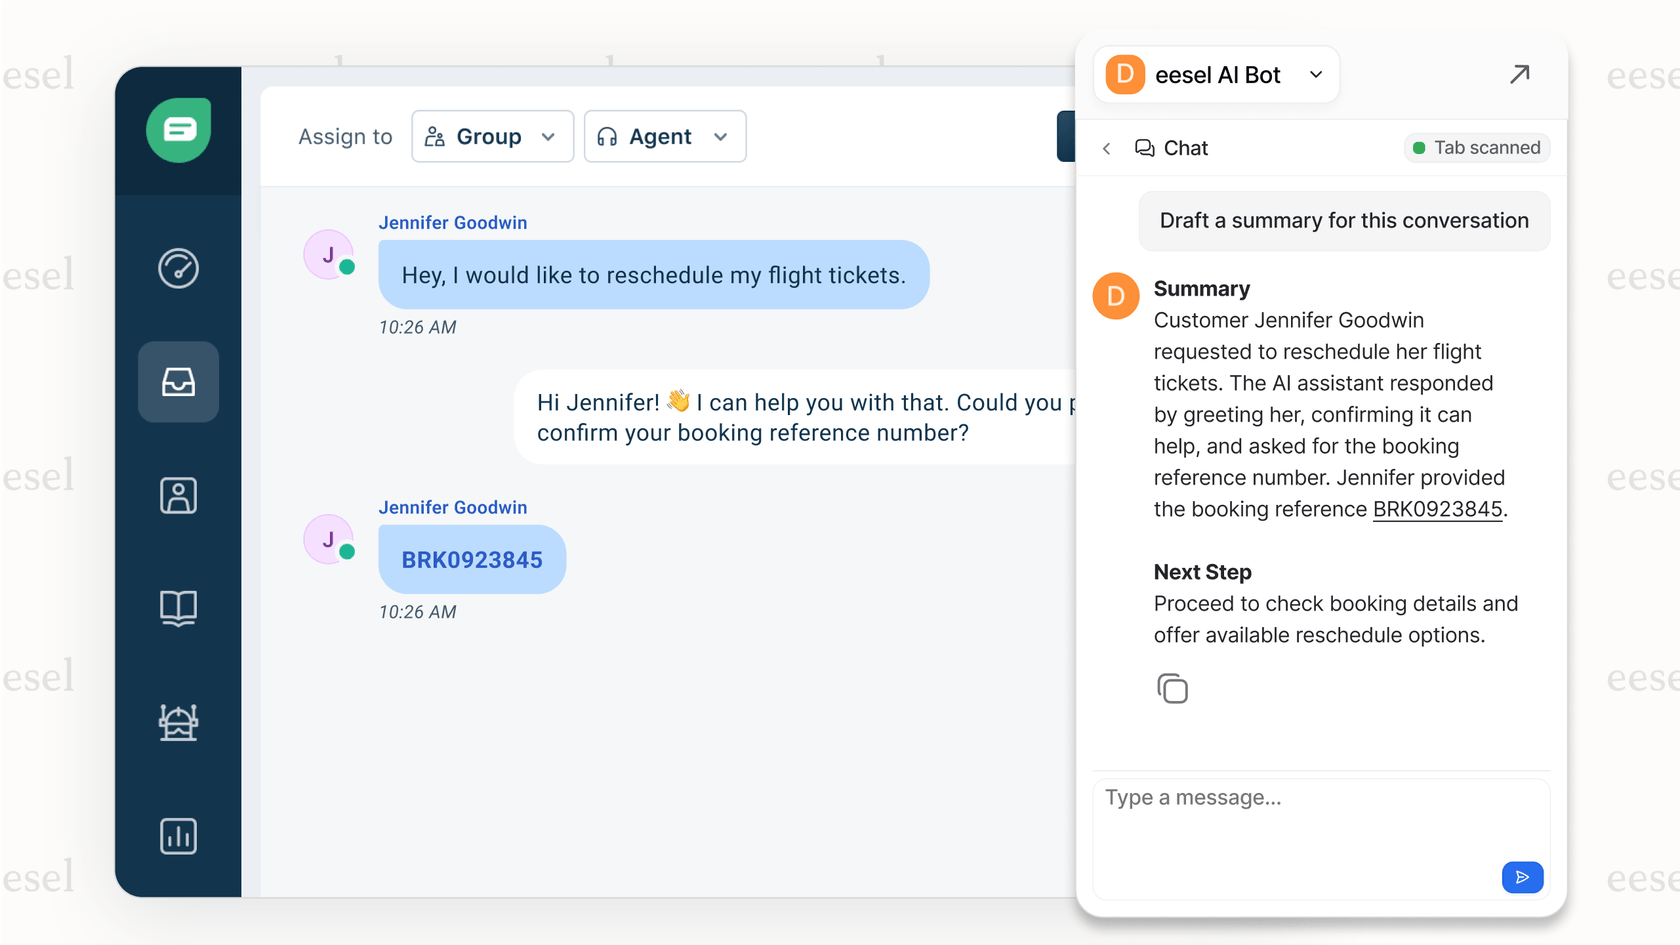Click the BRK0923845 booking reference link

(x=1437, y=509)
